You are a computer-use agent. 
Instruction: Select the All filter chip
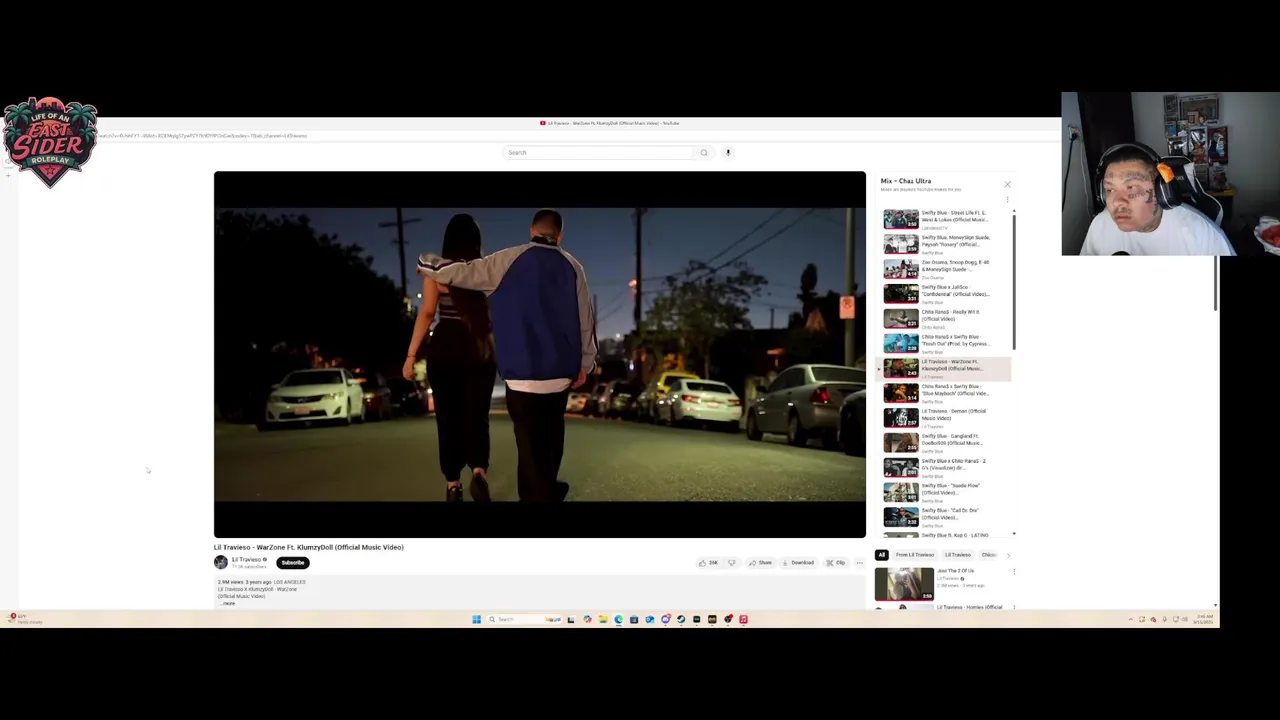881,555
